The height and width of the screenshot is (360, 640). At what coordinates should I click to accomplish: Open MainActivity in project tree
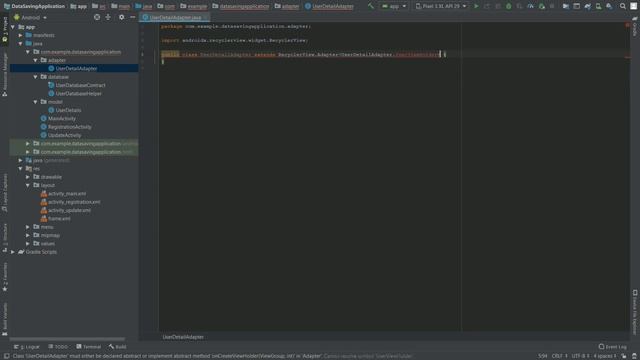pyautogui.click(x=62, y=118)
